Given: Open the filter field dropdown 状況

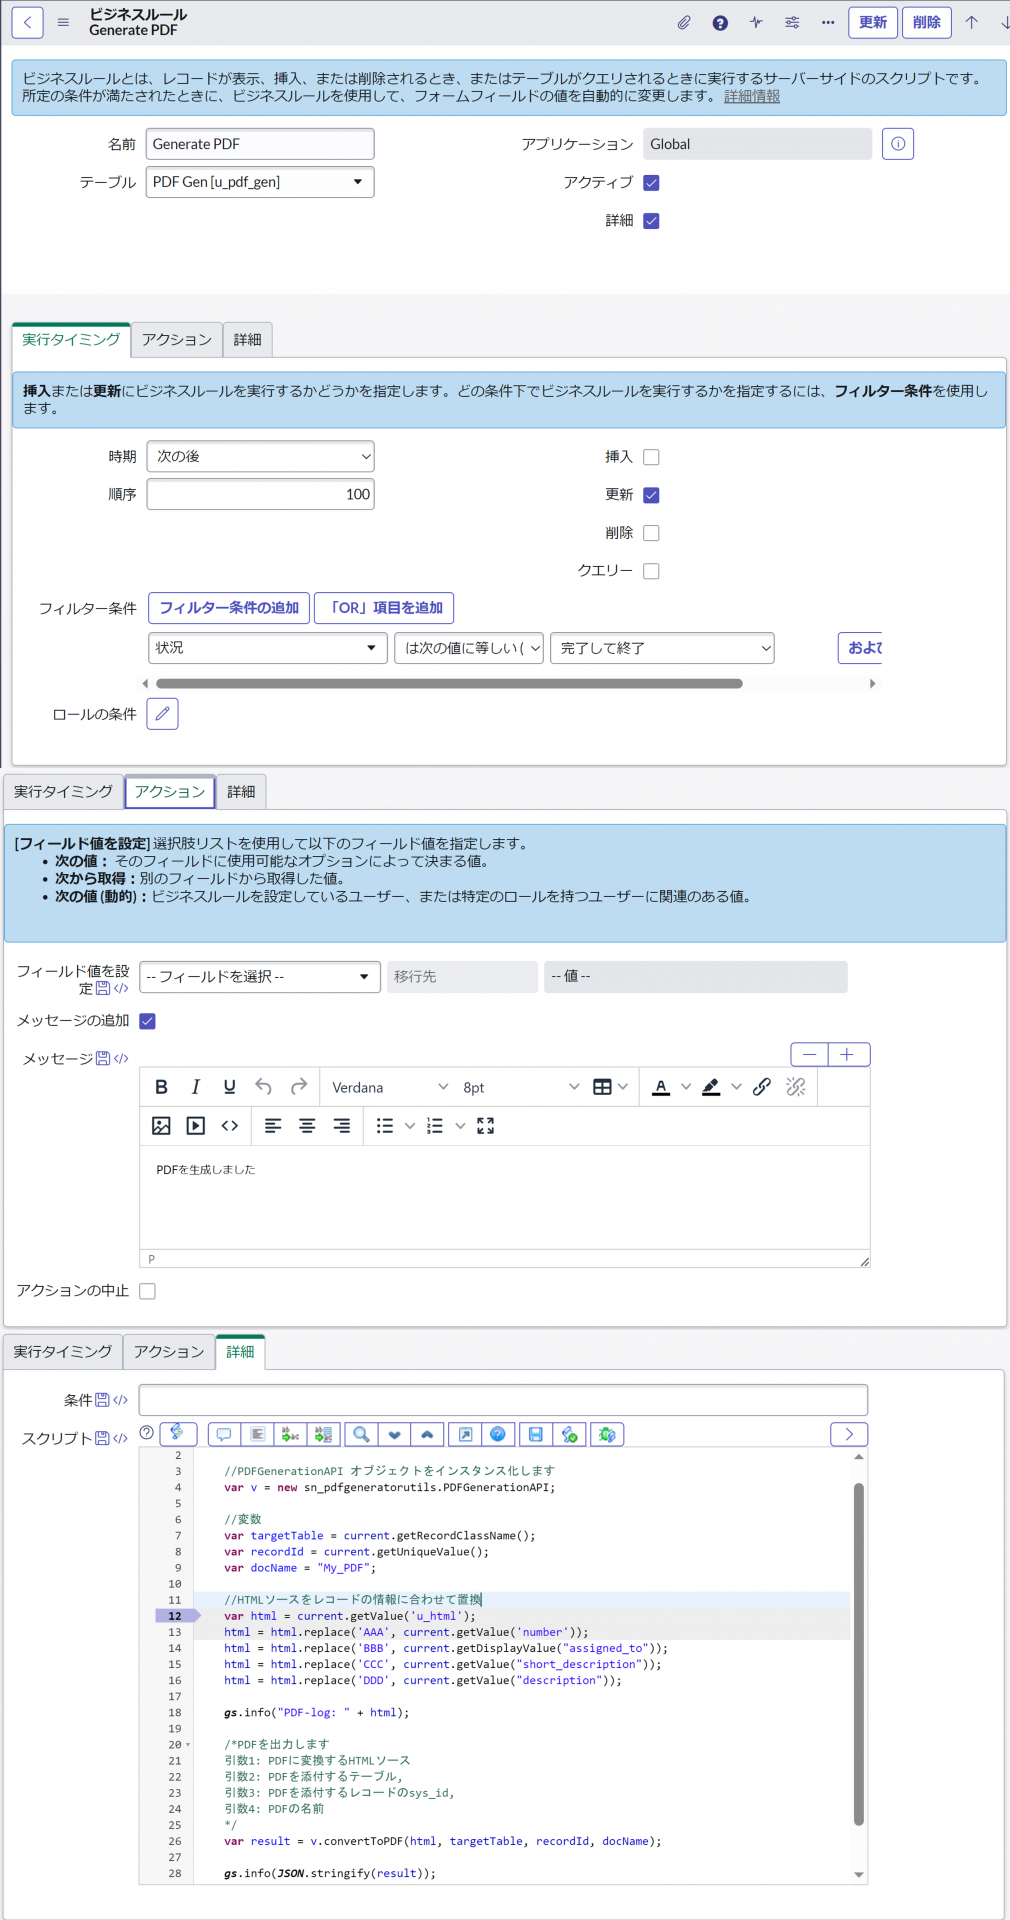Looking at the screenshot, I should (267, 648).
